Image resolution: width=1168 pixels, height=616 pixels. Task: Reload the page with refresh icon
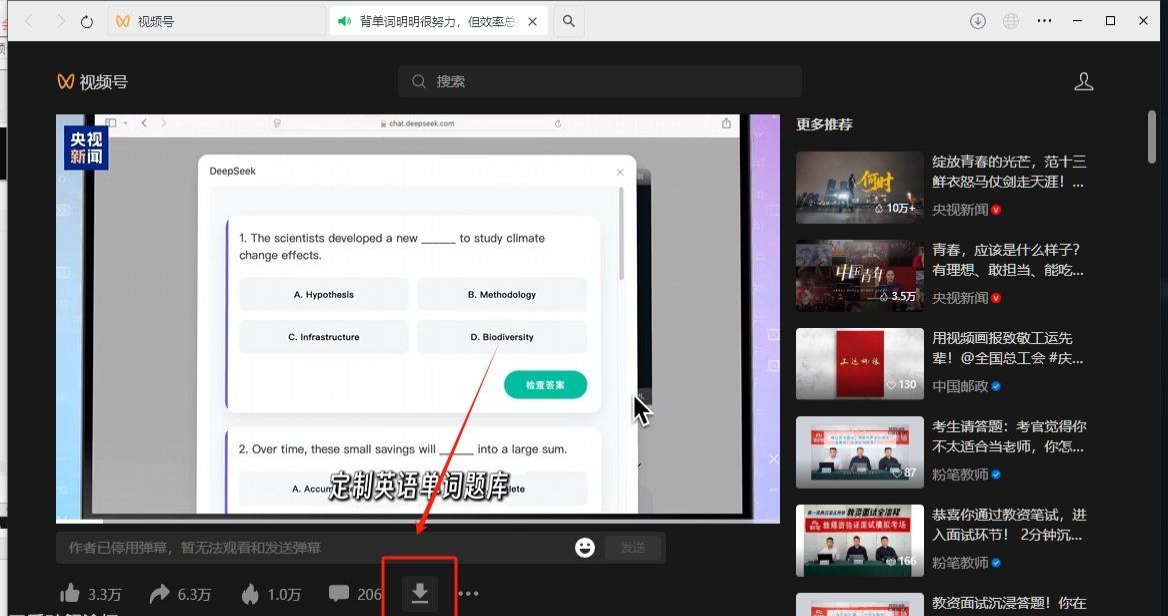tap(87, 22)
